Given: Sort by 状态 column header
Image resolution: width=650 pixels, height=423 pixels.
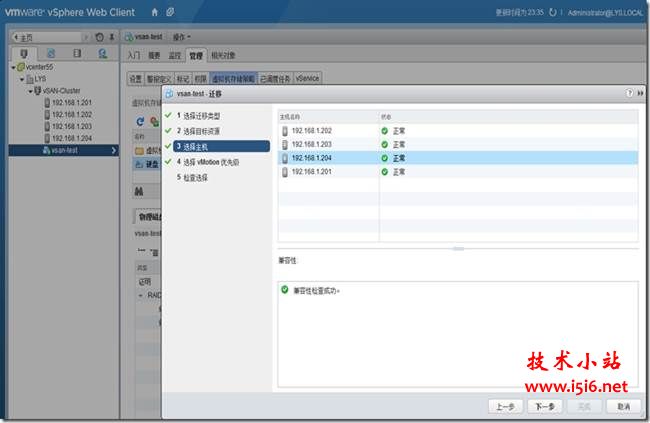Looking at the screenshot, I should [509, 117].
